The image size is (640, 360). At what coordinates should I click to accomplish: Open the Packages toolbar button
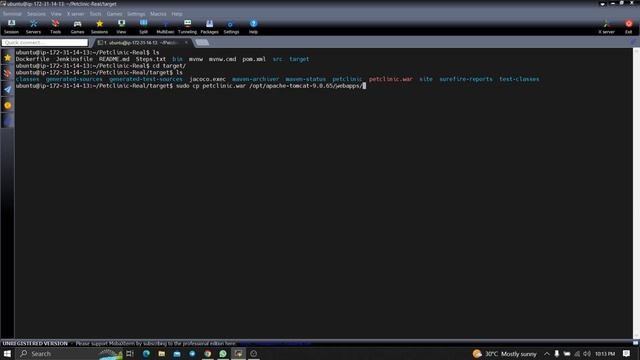coord(209,27)
